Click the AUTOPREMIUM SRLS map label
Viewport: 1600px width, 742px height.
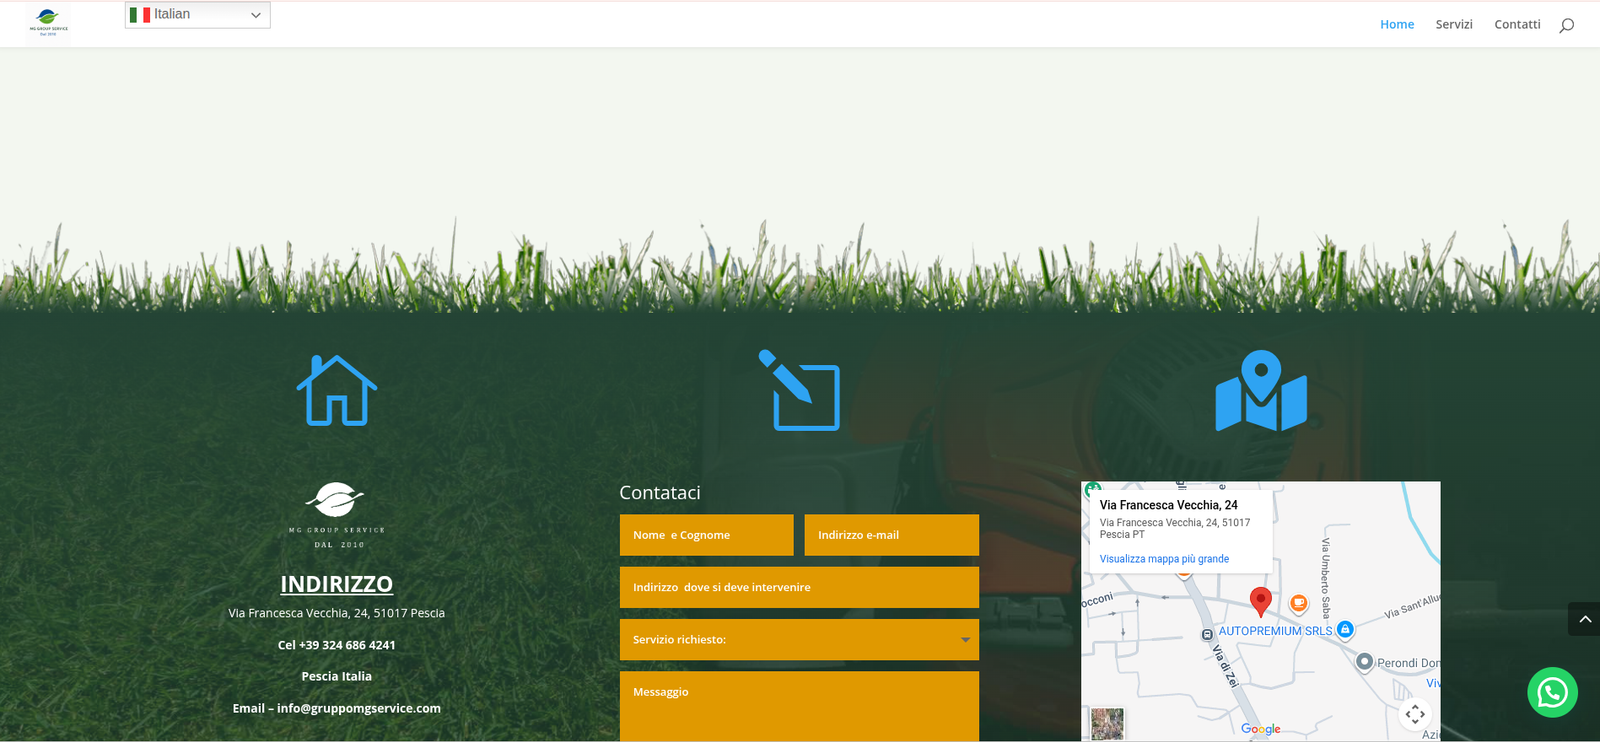(1275, 631)
